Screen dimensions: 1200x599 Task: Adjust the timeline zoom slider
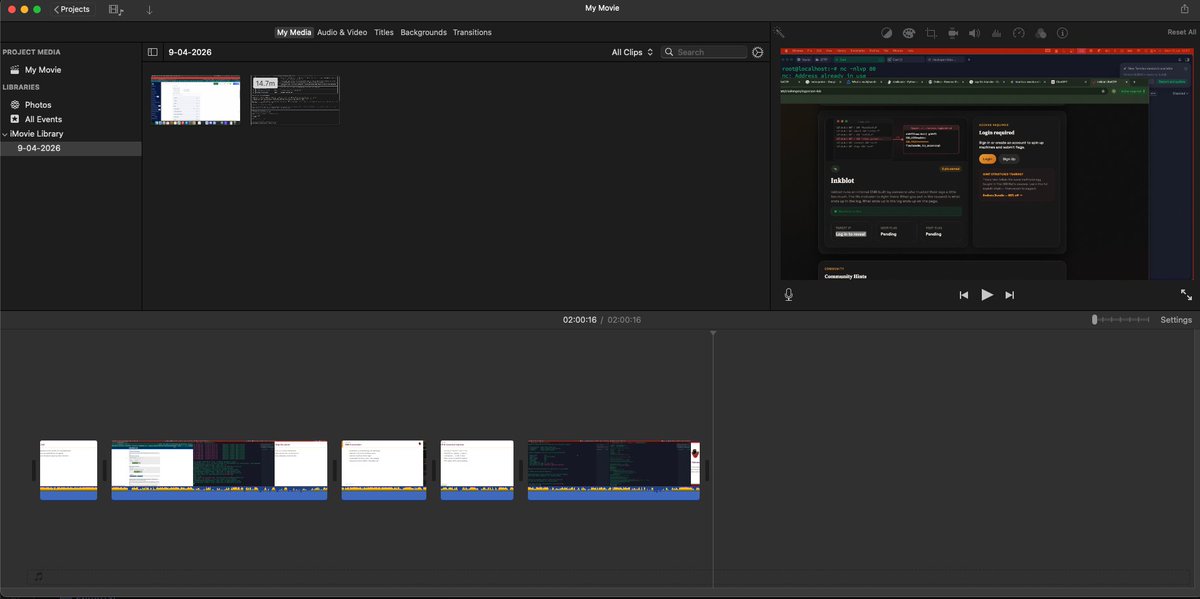[1120, 320]
